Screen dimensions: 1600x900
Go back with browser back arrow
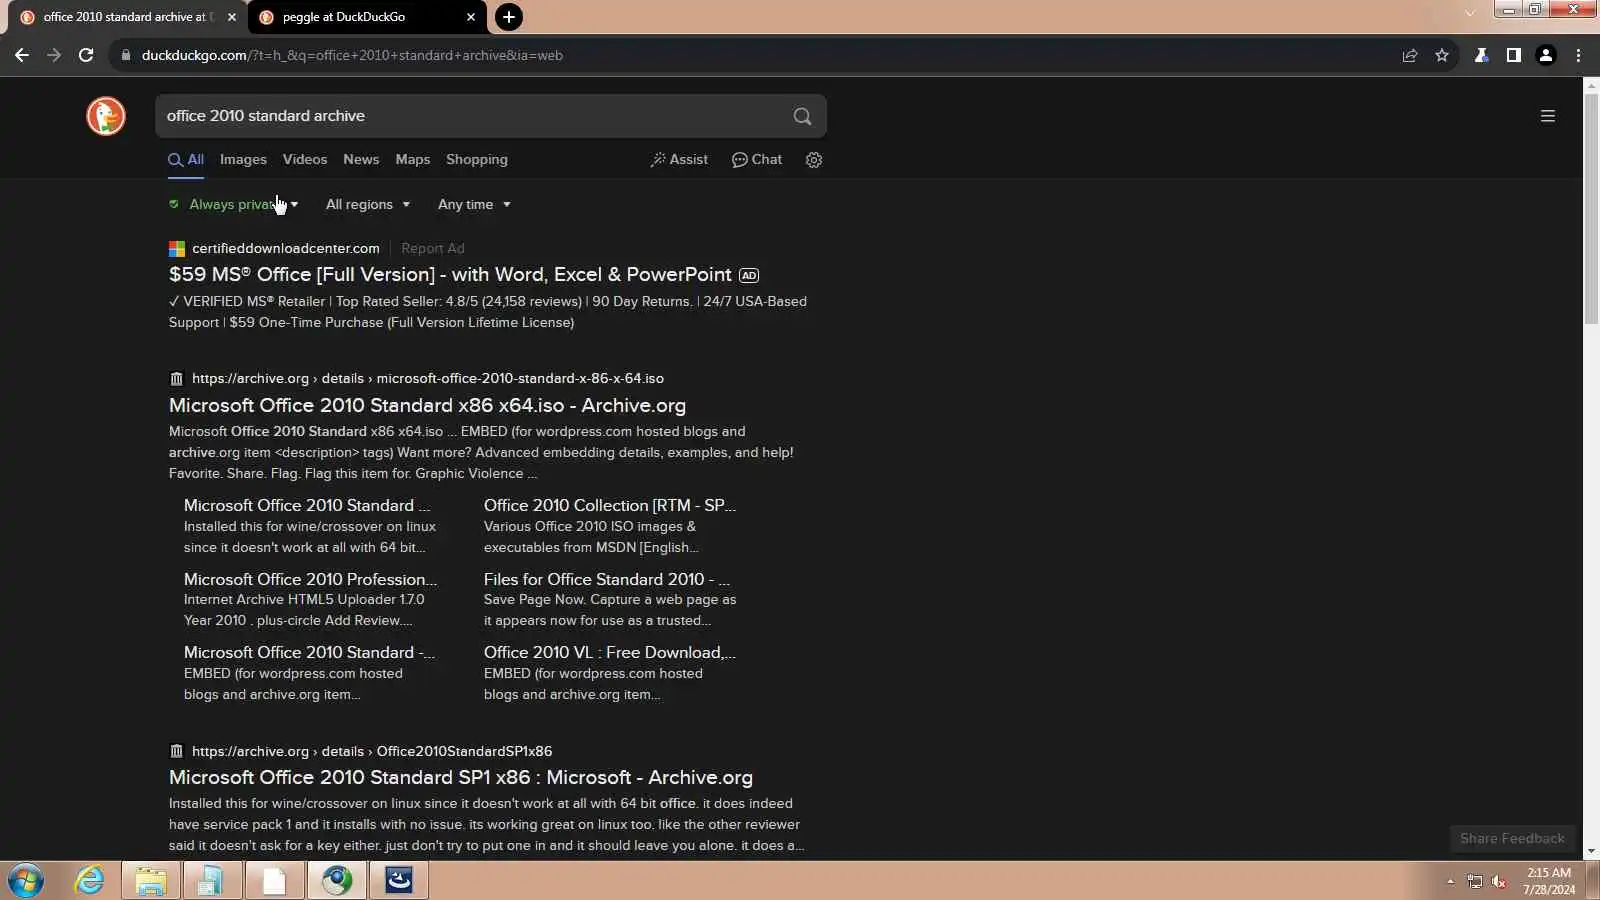(22, 55)
